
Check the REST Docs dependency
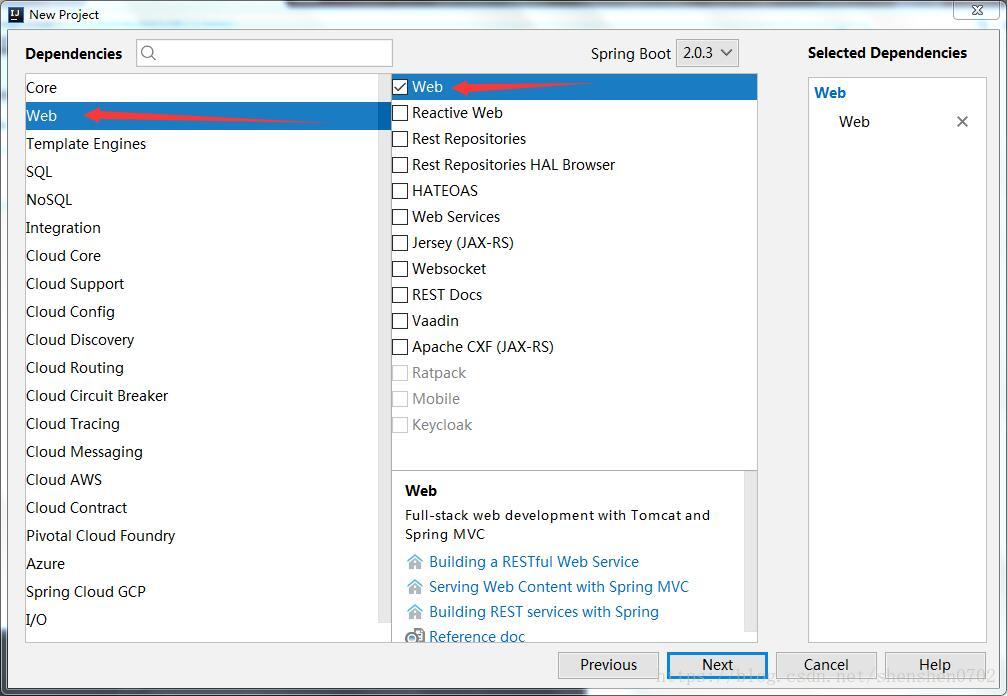[400, 295]
